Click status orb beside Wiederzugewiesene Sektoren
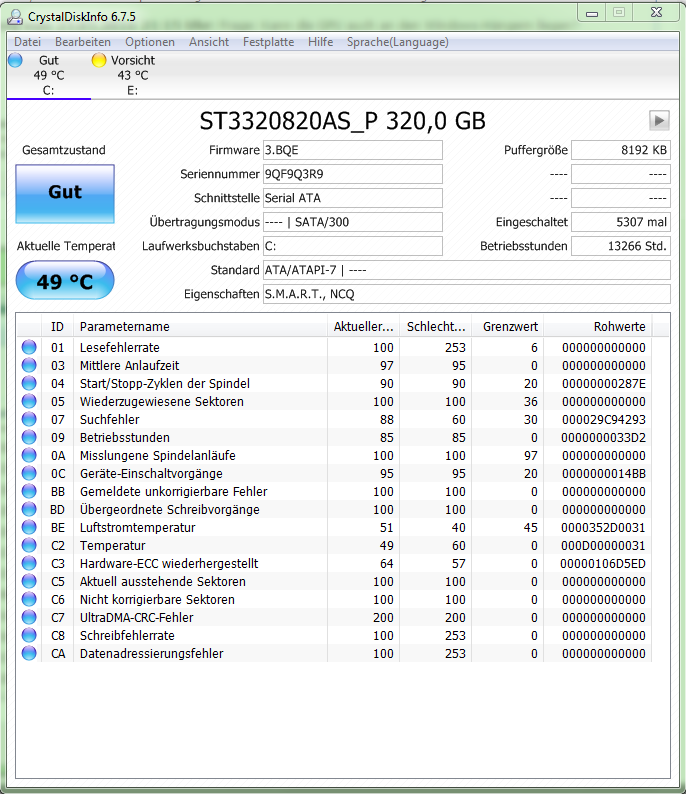 pos(29,401)
